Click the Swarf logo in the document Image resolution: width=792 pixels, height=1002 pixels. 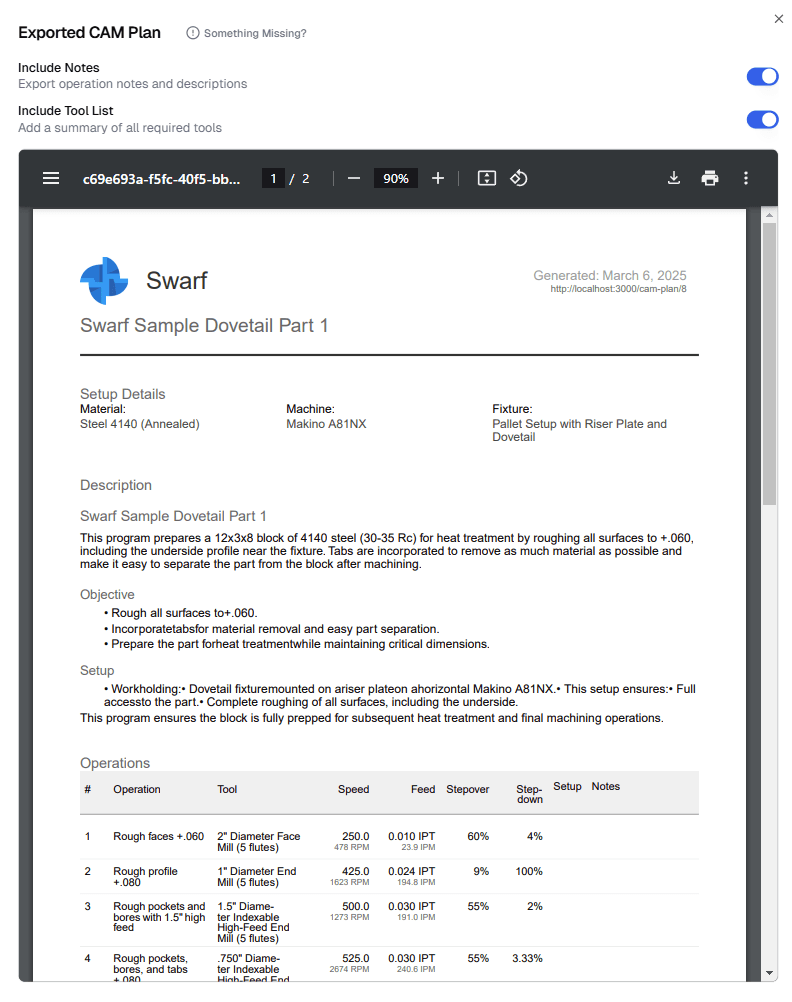pyautogui.click(x=104, y=281)
